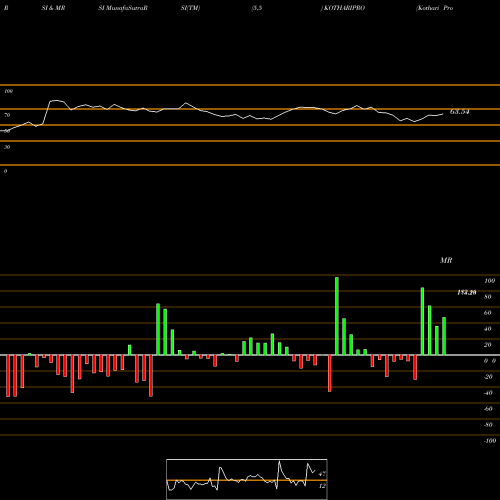Click the 30 level label on RSI axis
Viewport: 500px width, 500px height.
[x=7, y=147]
